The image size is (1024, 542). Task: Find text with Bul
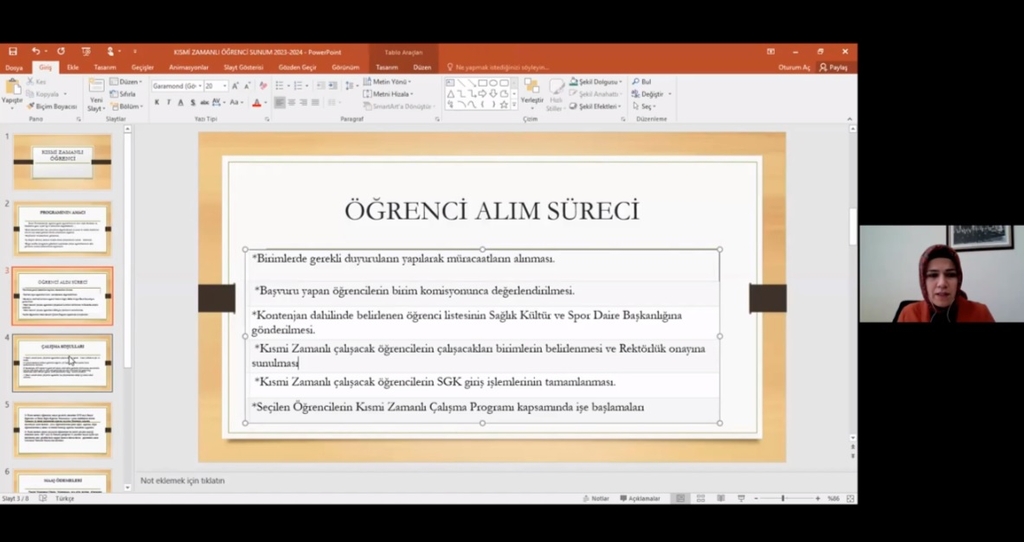pyautogui.click(x=641, y=82)
